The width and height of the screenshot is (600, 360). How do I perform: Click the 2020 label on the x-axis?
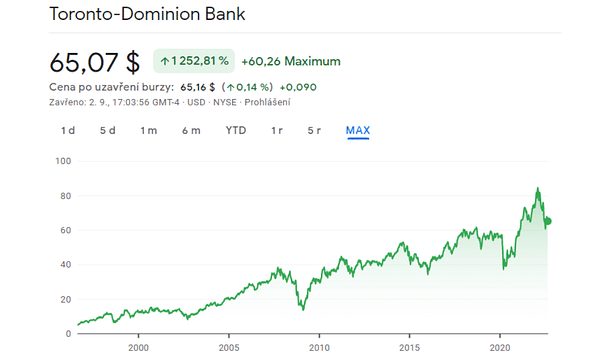500,348
